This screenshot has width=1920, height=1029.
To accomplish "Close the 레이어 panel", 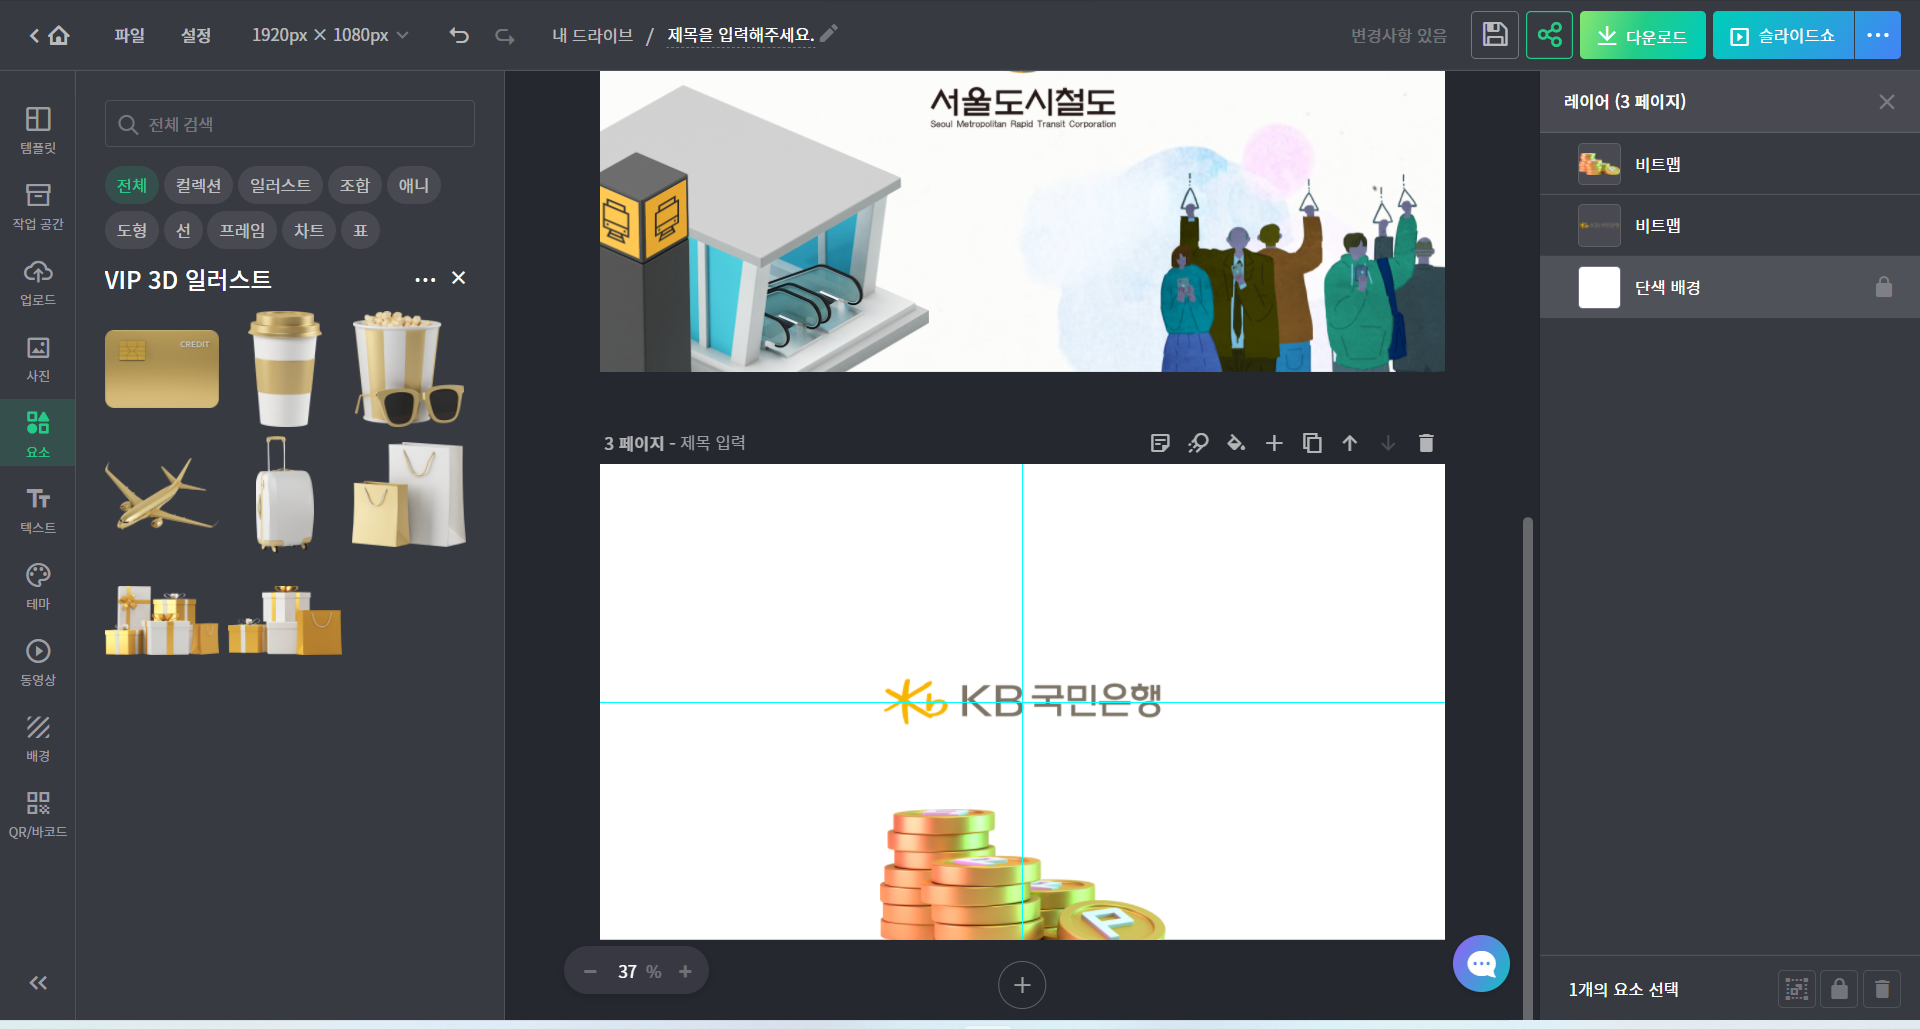I will (x=1887, y=102).
